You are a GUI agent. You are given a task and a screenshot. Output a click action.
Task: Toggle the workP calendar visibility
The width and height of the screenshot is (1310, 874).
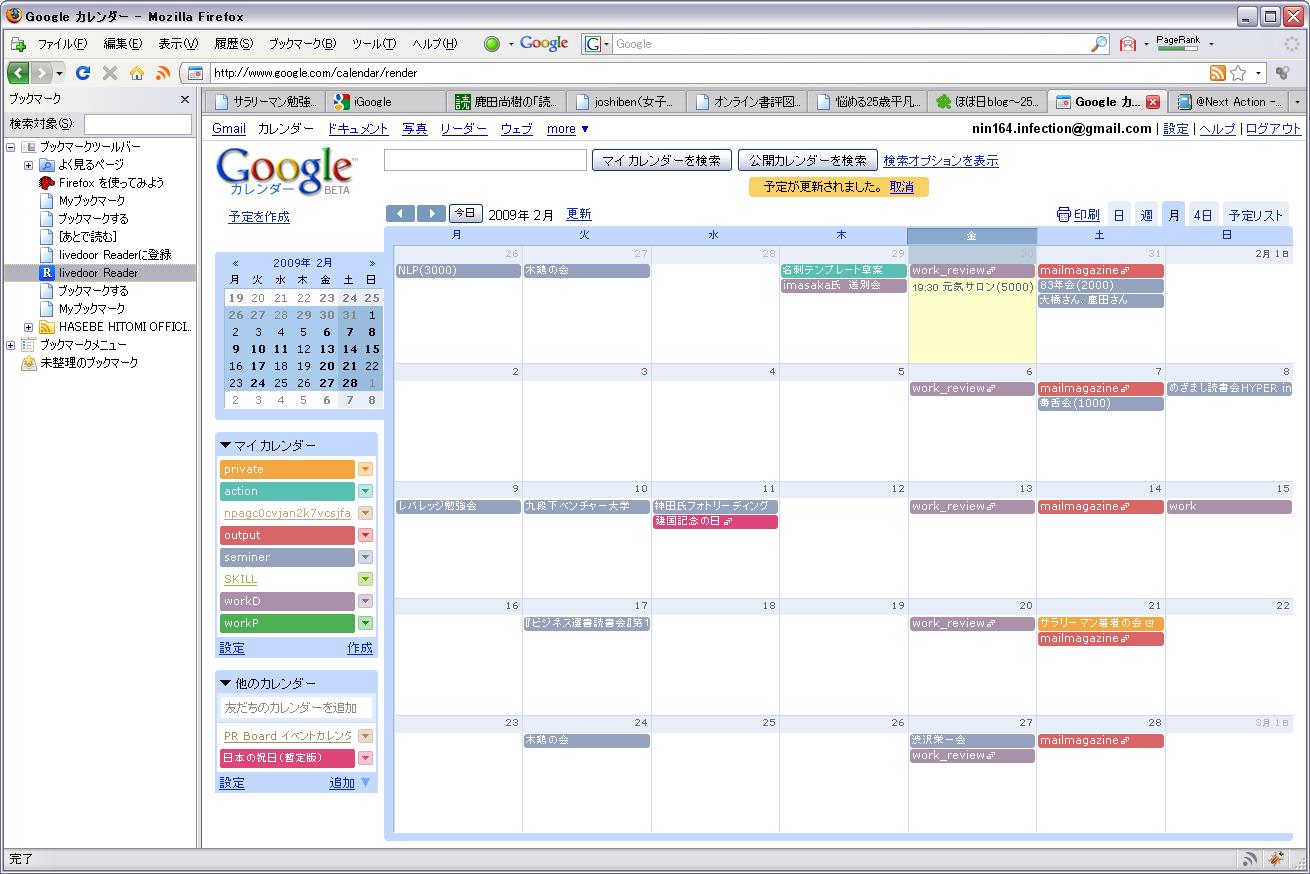(x=287, y=623)
